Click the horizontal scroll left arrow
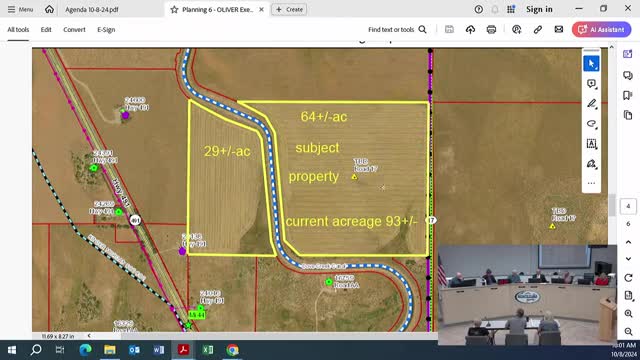Screen dimensions: 640x360 [89, 336]
